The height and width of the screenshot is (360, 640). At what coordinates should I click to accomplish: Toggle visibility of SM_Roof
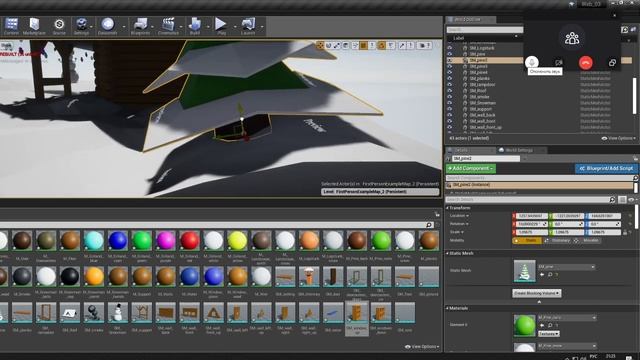[449, 91]
